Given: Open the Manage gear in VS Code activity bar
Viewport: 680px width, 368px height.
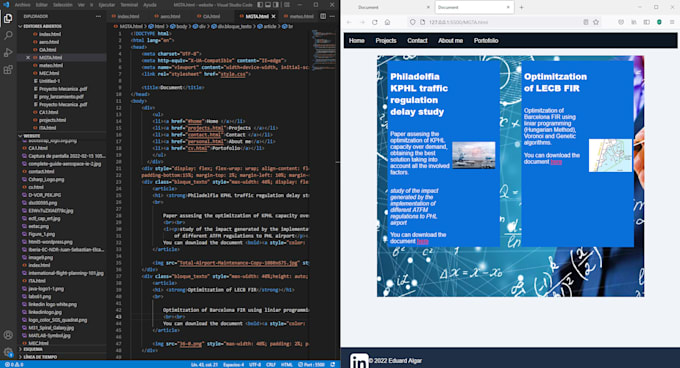Looking at the screenshot, I should coord(8,352).
